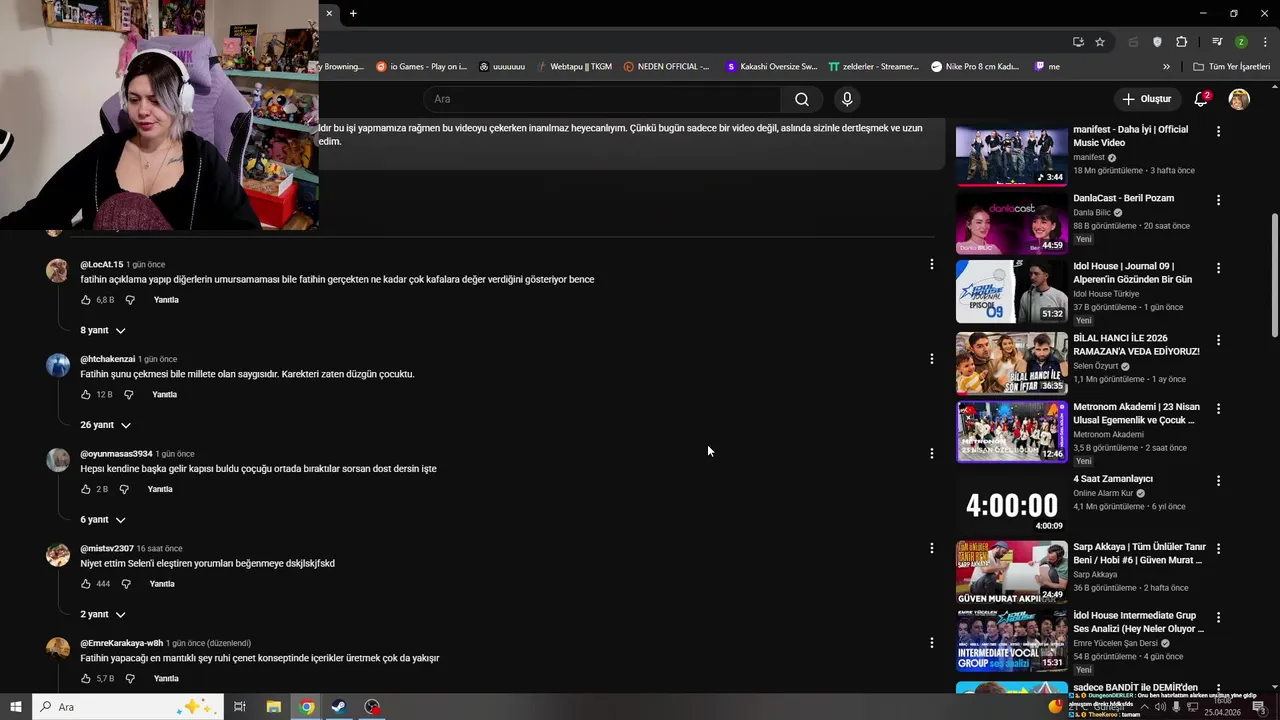Show more bookmarks with chevron overflow

(x=1166, y=67)
